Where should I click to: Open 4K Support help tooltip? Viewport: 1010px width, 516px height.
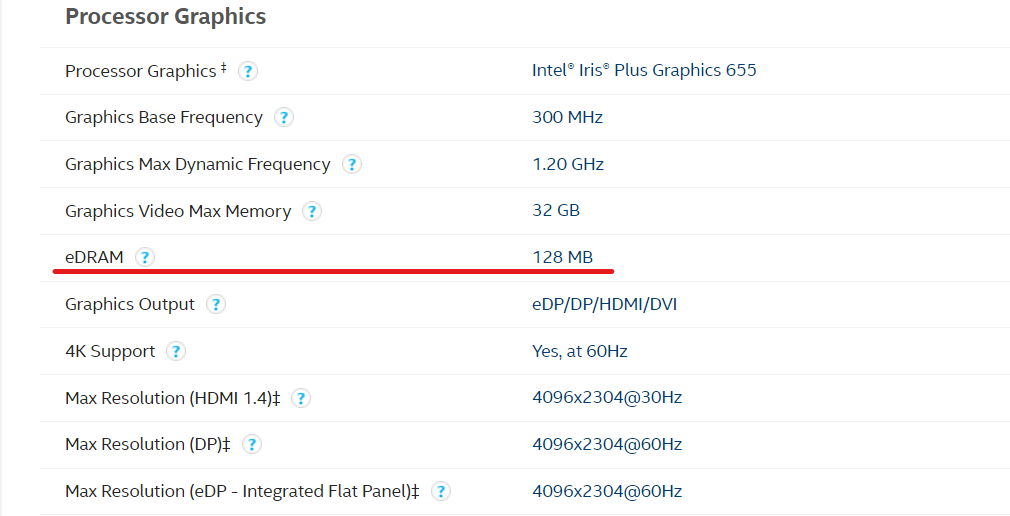click(x=176, y=351)
